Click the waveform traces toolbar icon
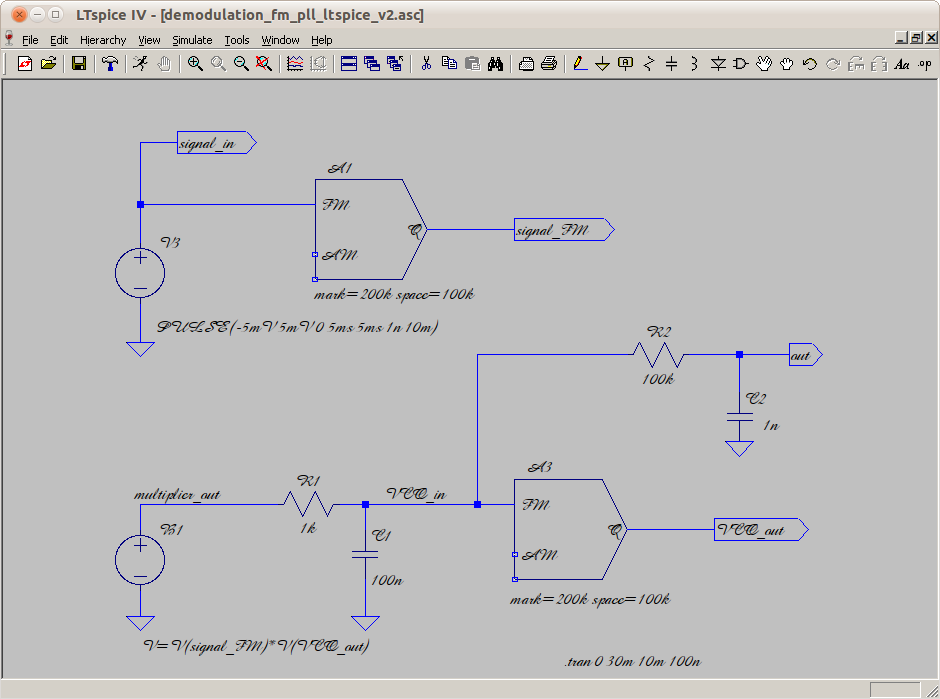 [295, 64]
